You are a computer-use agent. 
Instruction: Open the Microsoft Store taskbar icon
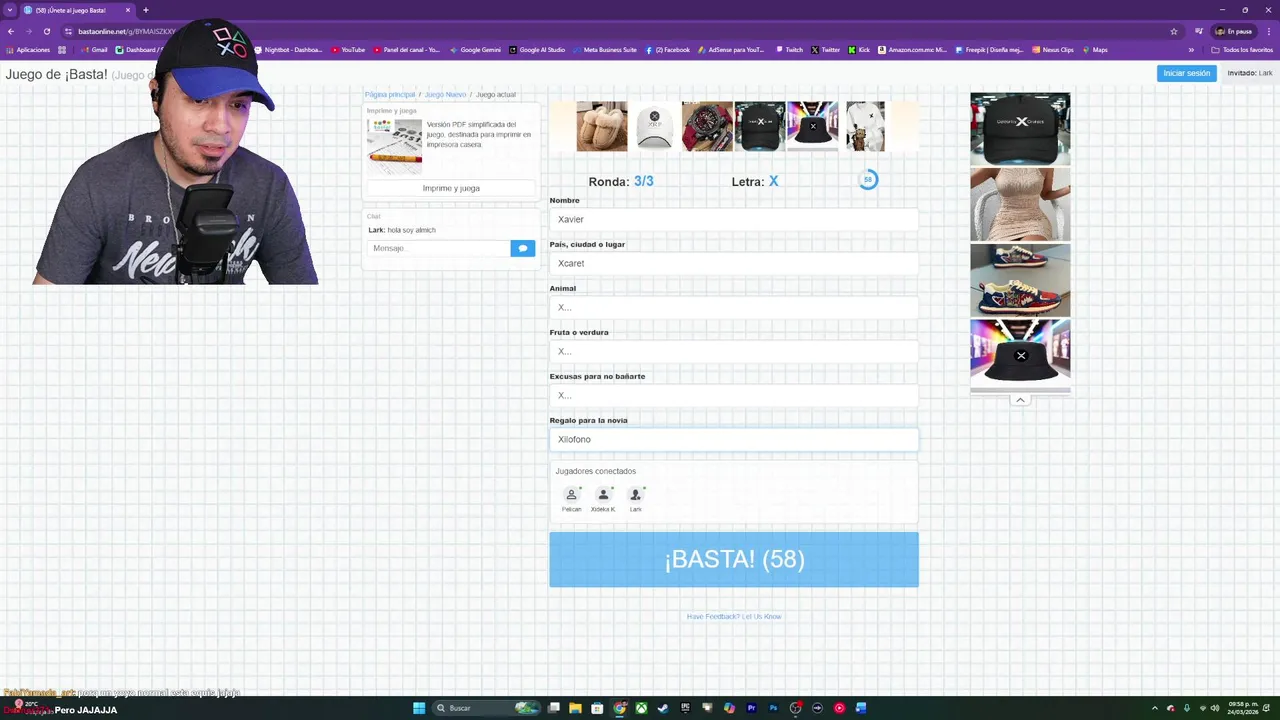(x=597, y=708)
